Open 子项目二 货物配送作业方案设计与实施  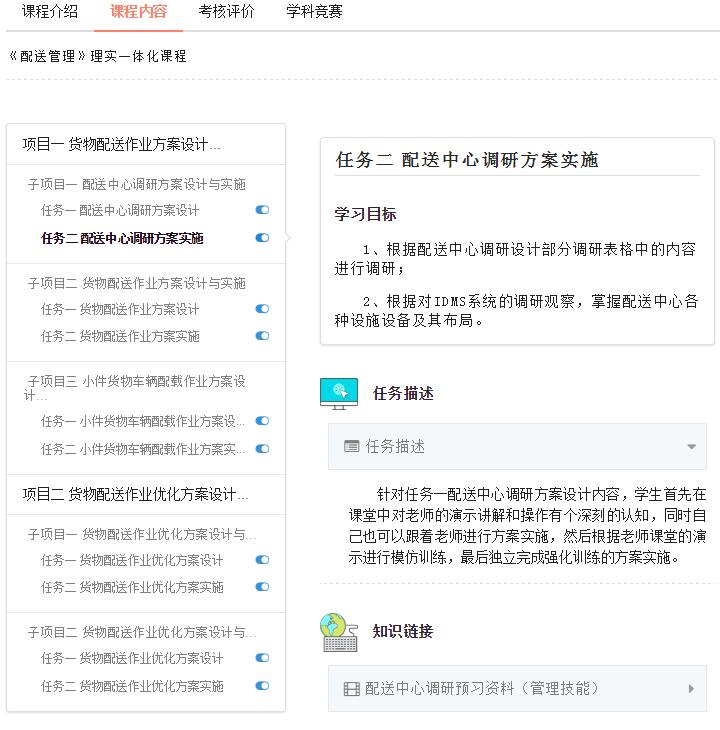[136, 283]
